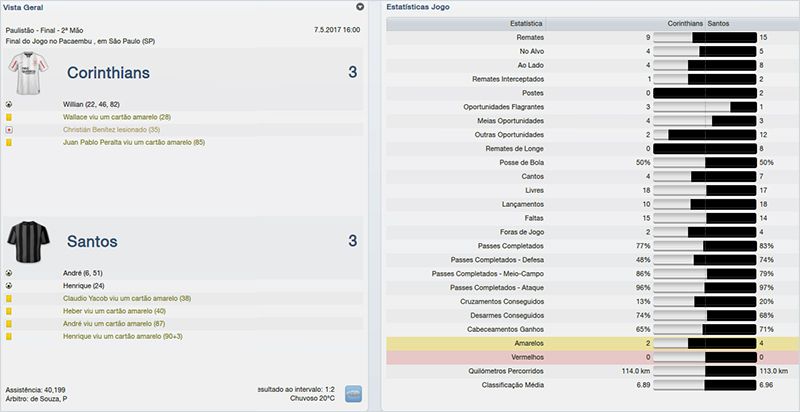Click the injury icon beside Christián Benítez
Viewport: 800px width, 412px height.
coord(8,130)
